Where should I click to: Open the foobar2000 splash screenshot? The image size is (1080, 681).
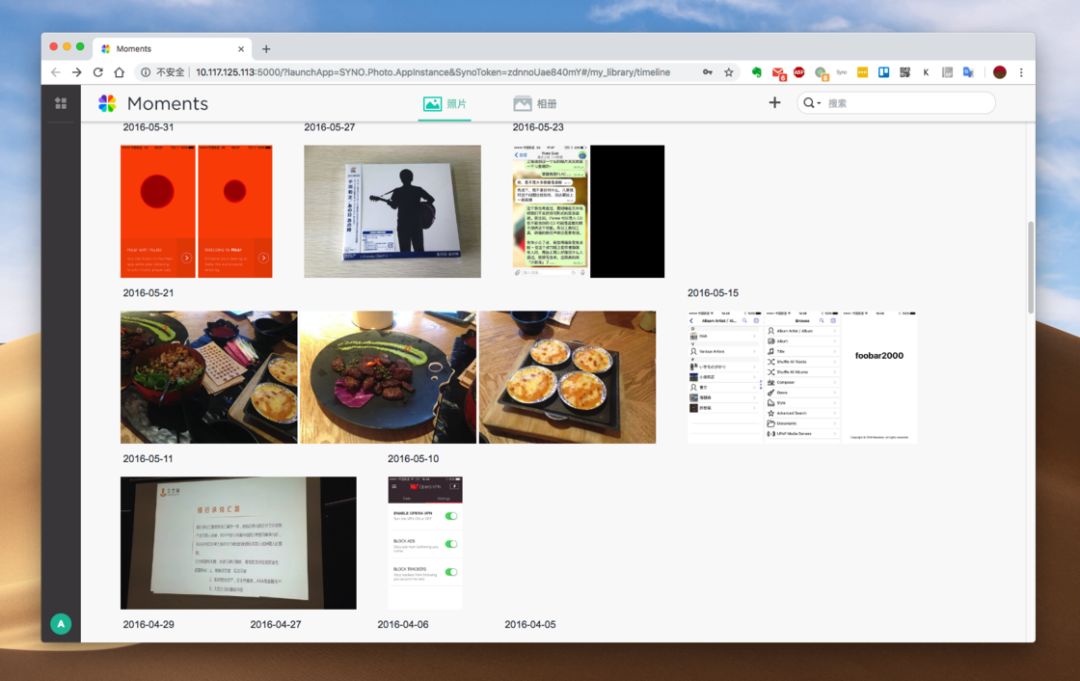(879, 377)
